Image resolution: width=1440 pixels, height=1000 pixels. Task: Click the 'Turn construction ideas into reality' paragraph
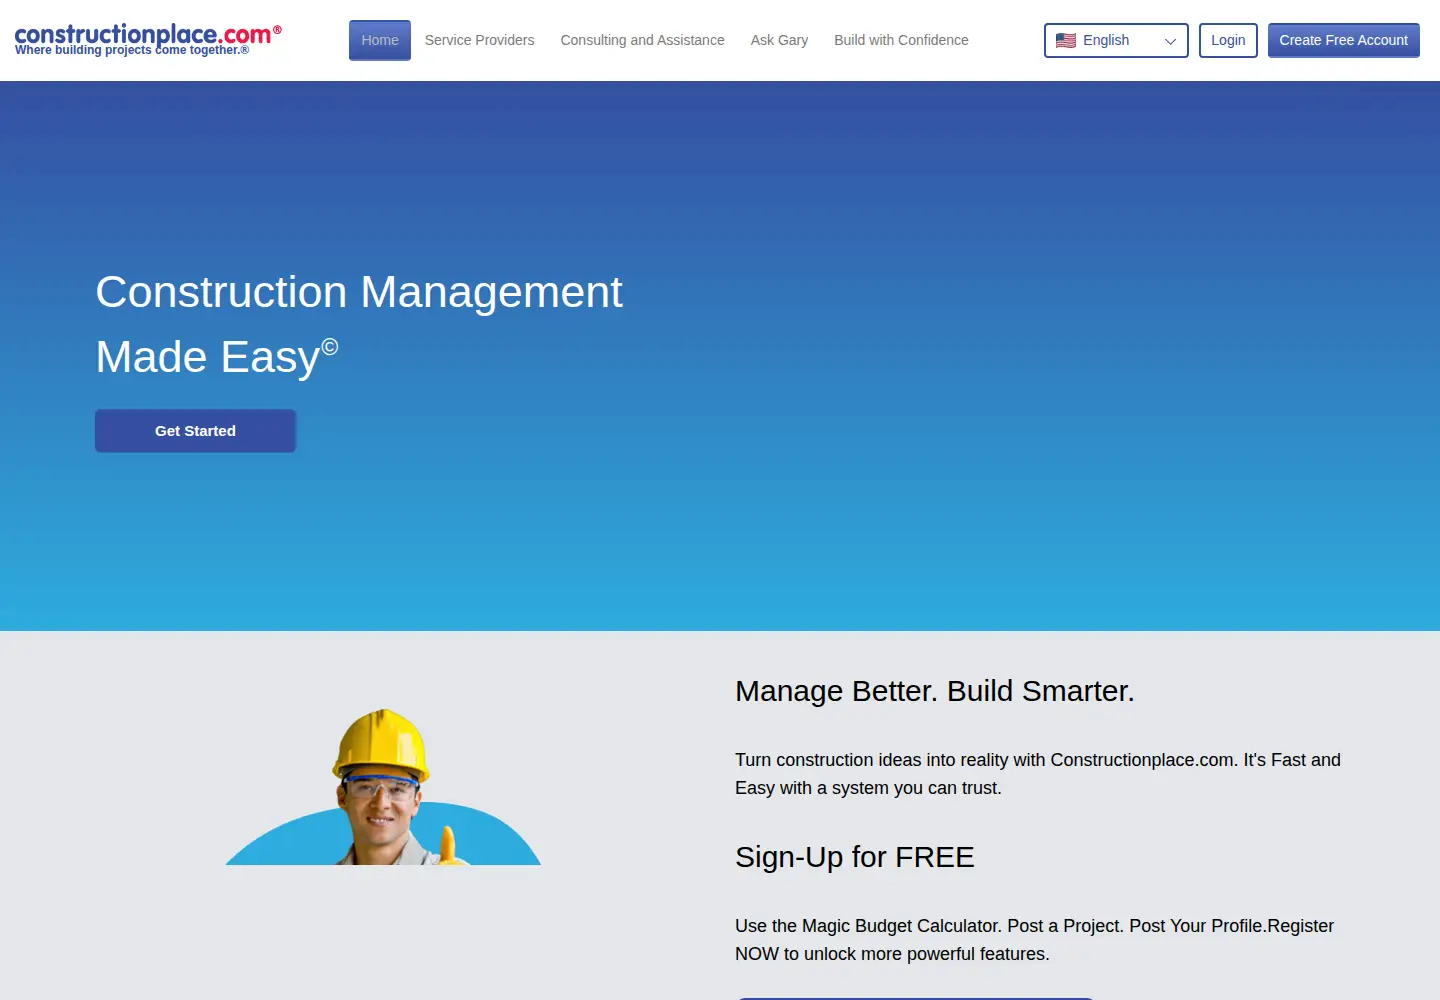1038,774
